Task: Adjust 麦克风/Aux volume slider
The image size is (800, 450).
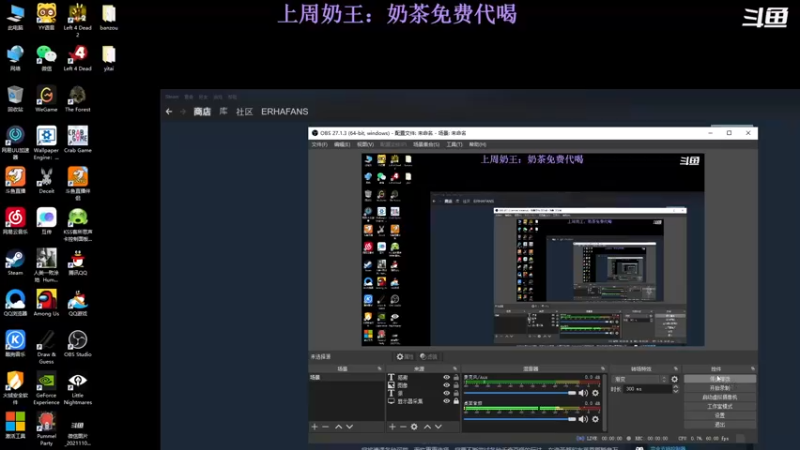Action: click(520, 393)
